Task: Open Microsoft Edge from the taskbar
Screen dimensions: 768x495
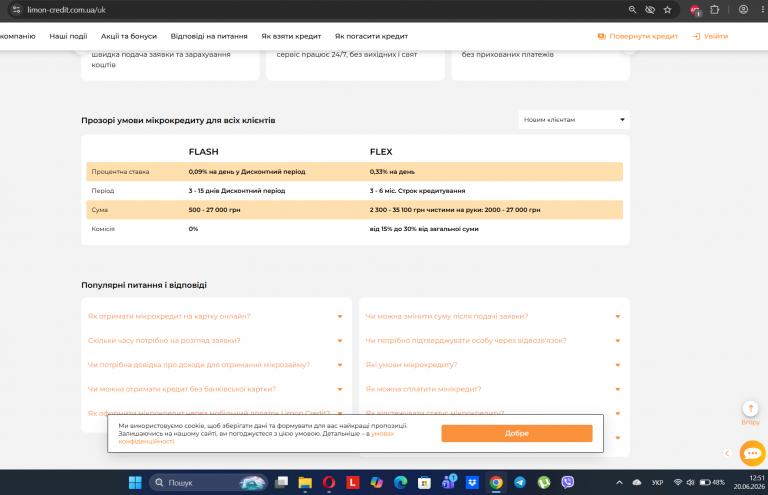Action: click(401, 483)
